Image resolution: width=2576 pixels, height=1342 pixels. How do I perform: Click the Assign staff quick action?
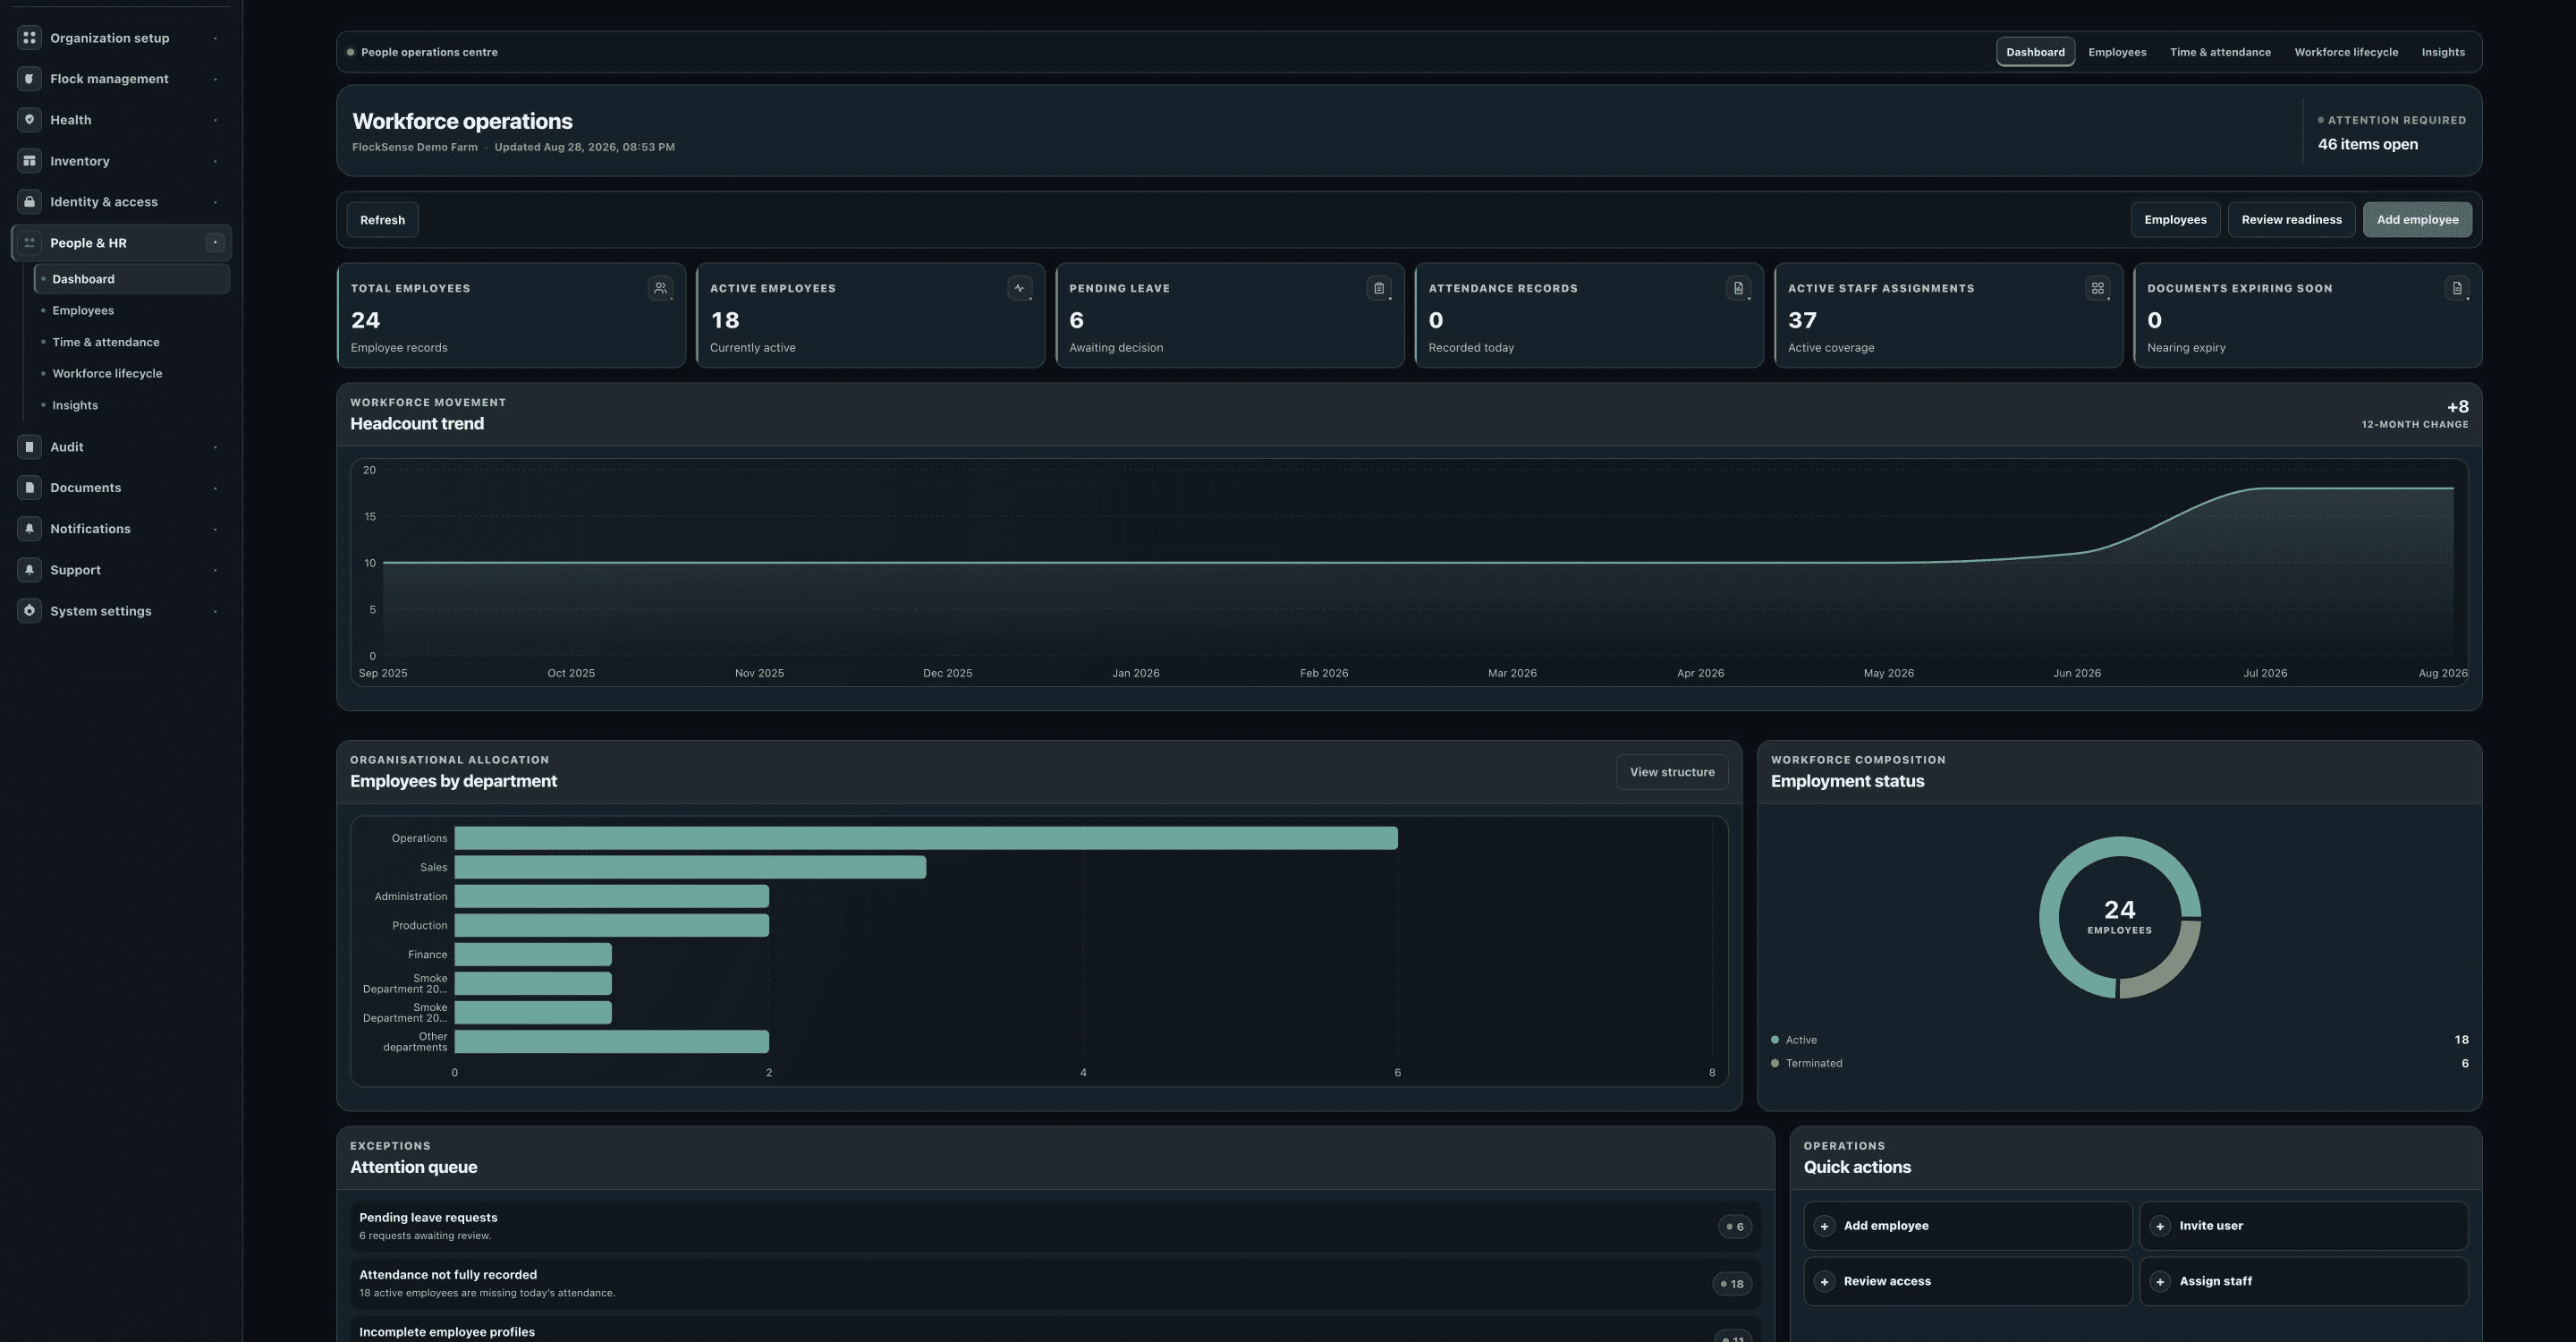[x=2303, y=1281]
